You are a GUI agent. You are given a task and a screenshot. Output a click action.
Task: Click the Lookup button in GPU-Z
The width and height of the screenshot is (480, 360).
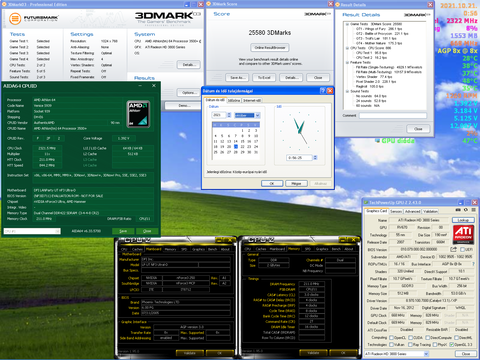[x=463, y=220]
